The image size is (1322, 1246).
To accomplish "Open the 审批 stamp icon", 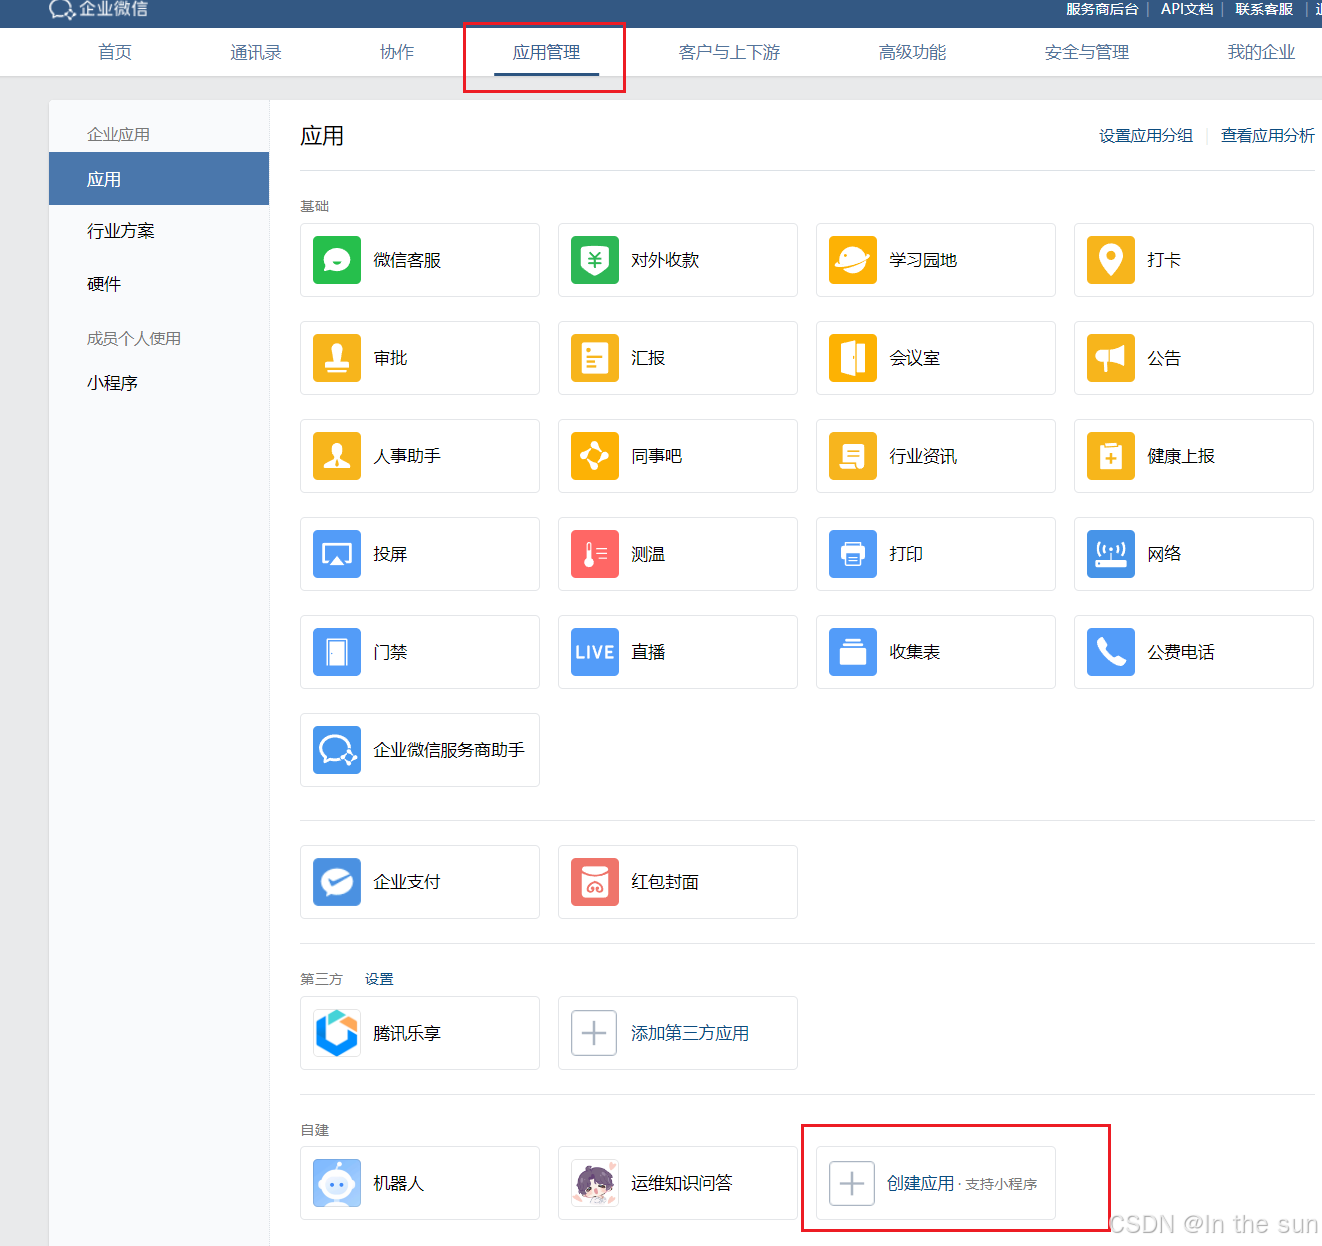I will tap(337, 358).
